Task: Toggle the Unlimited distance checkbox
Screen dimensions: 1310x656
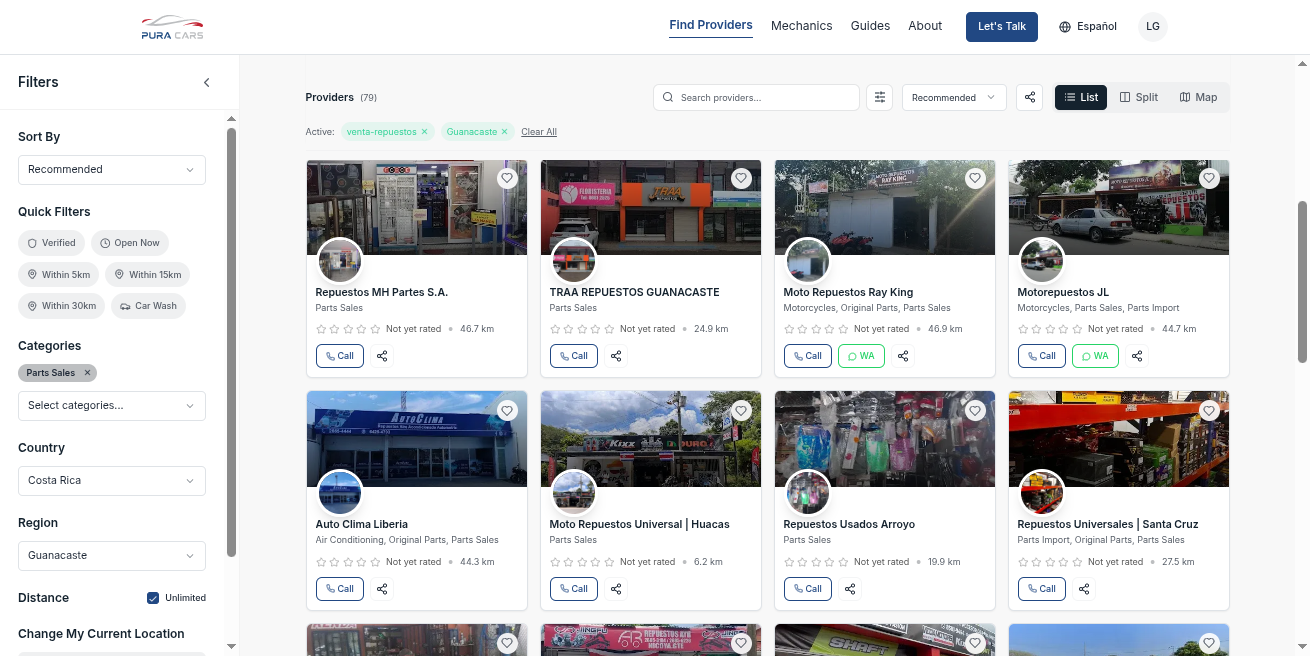Action: pos(153,598)
